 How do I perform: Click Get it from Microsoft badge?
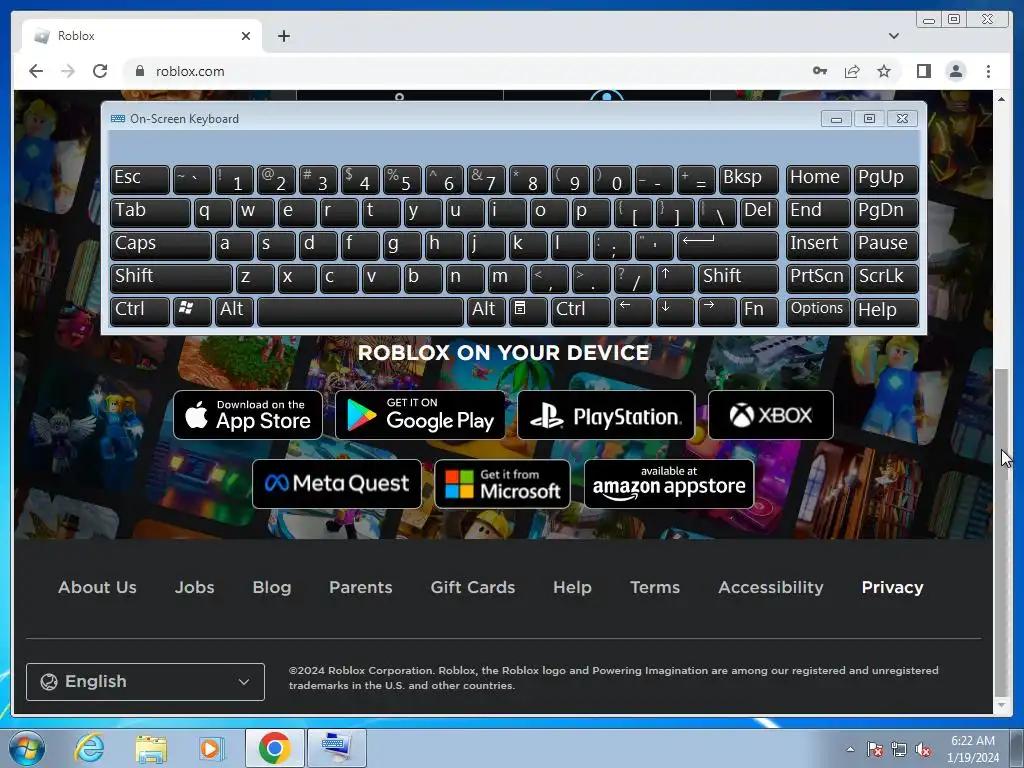(x=502, y=484)
